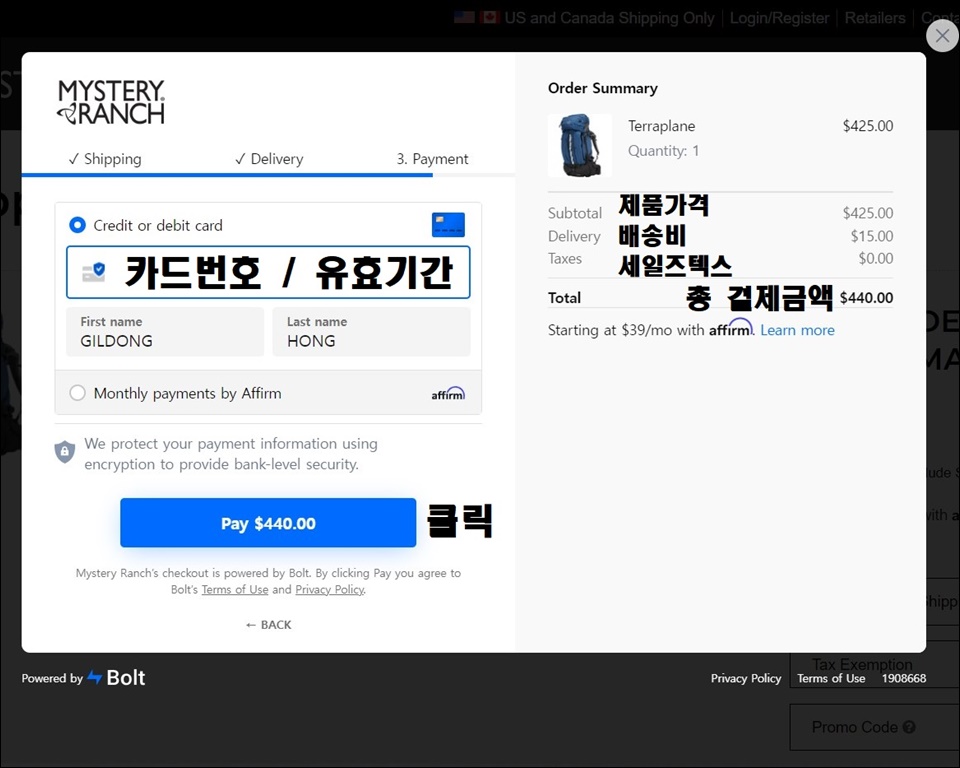
Task: Click the Taxes amount $0.00
Action: pos(876,258)
